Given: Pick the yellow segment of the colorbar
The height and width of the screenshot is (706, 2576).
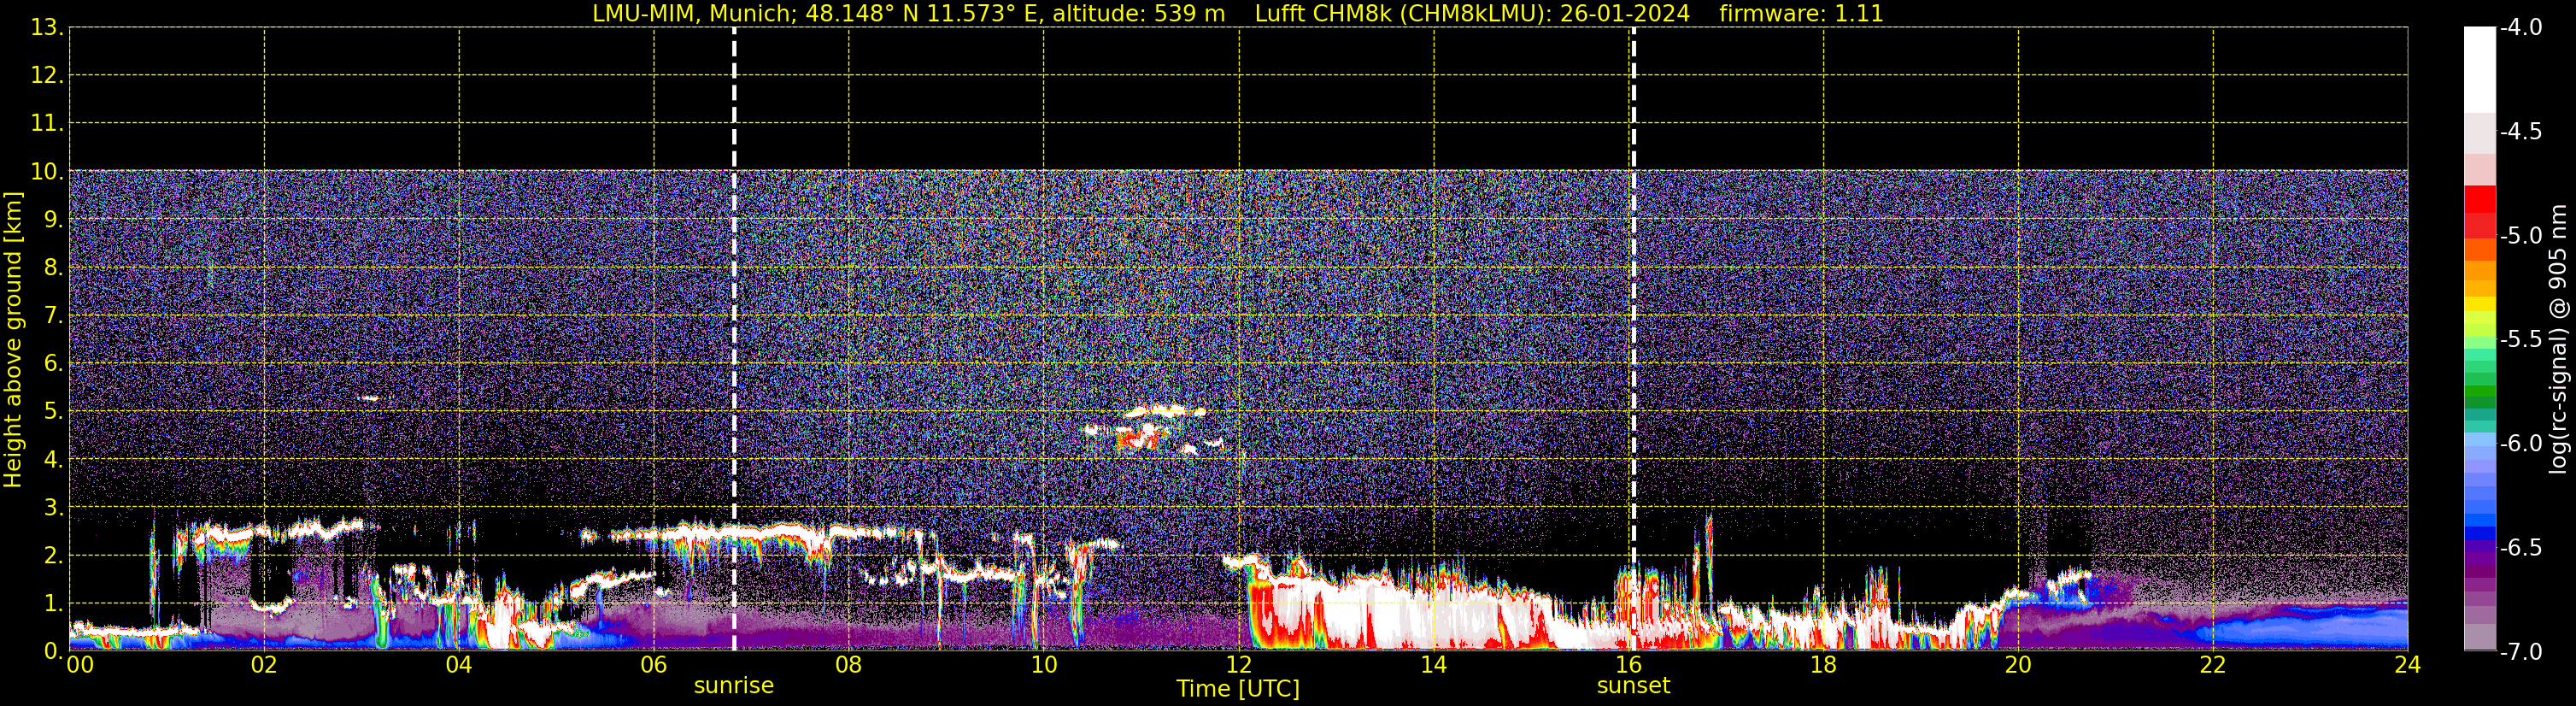Looking at the screenshot, I should [2480, 304].
